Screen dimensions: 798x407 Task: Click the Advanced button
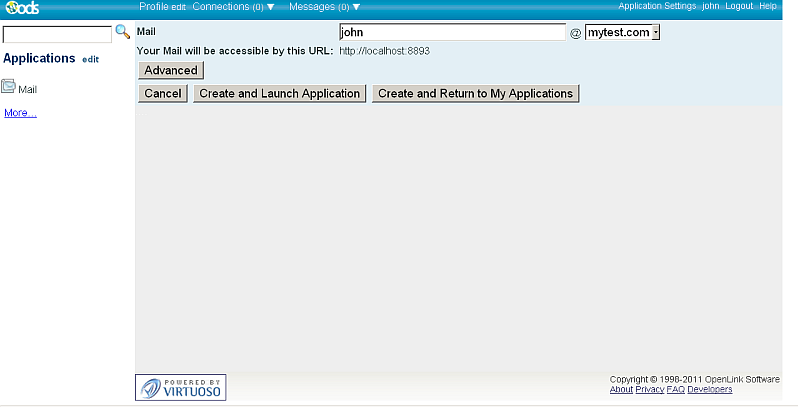(x=171, y=71)
